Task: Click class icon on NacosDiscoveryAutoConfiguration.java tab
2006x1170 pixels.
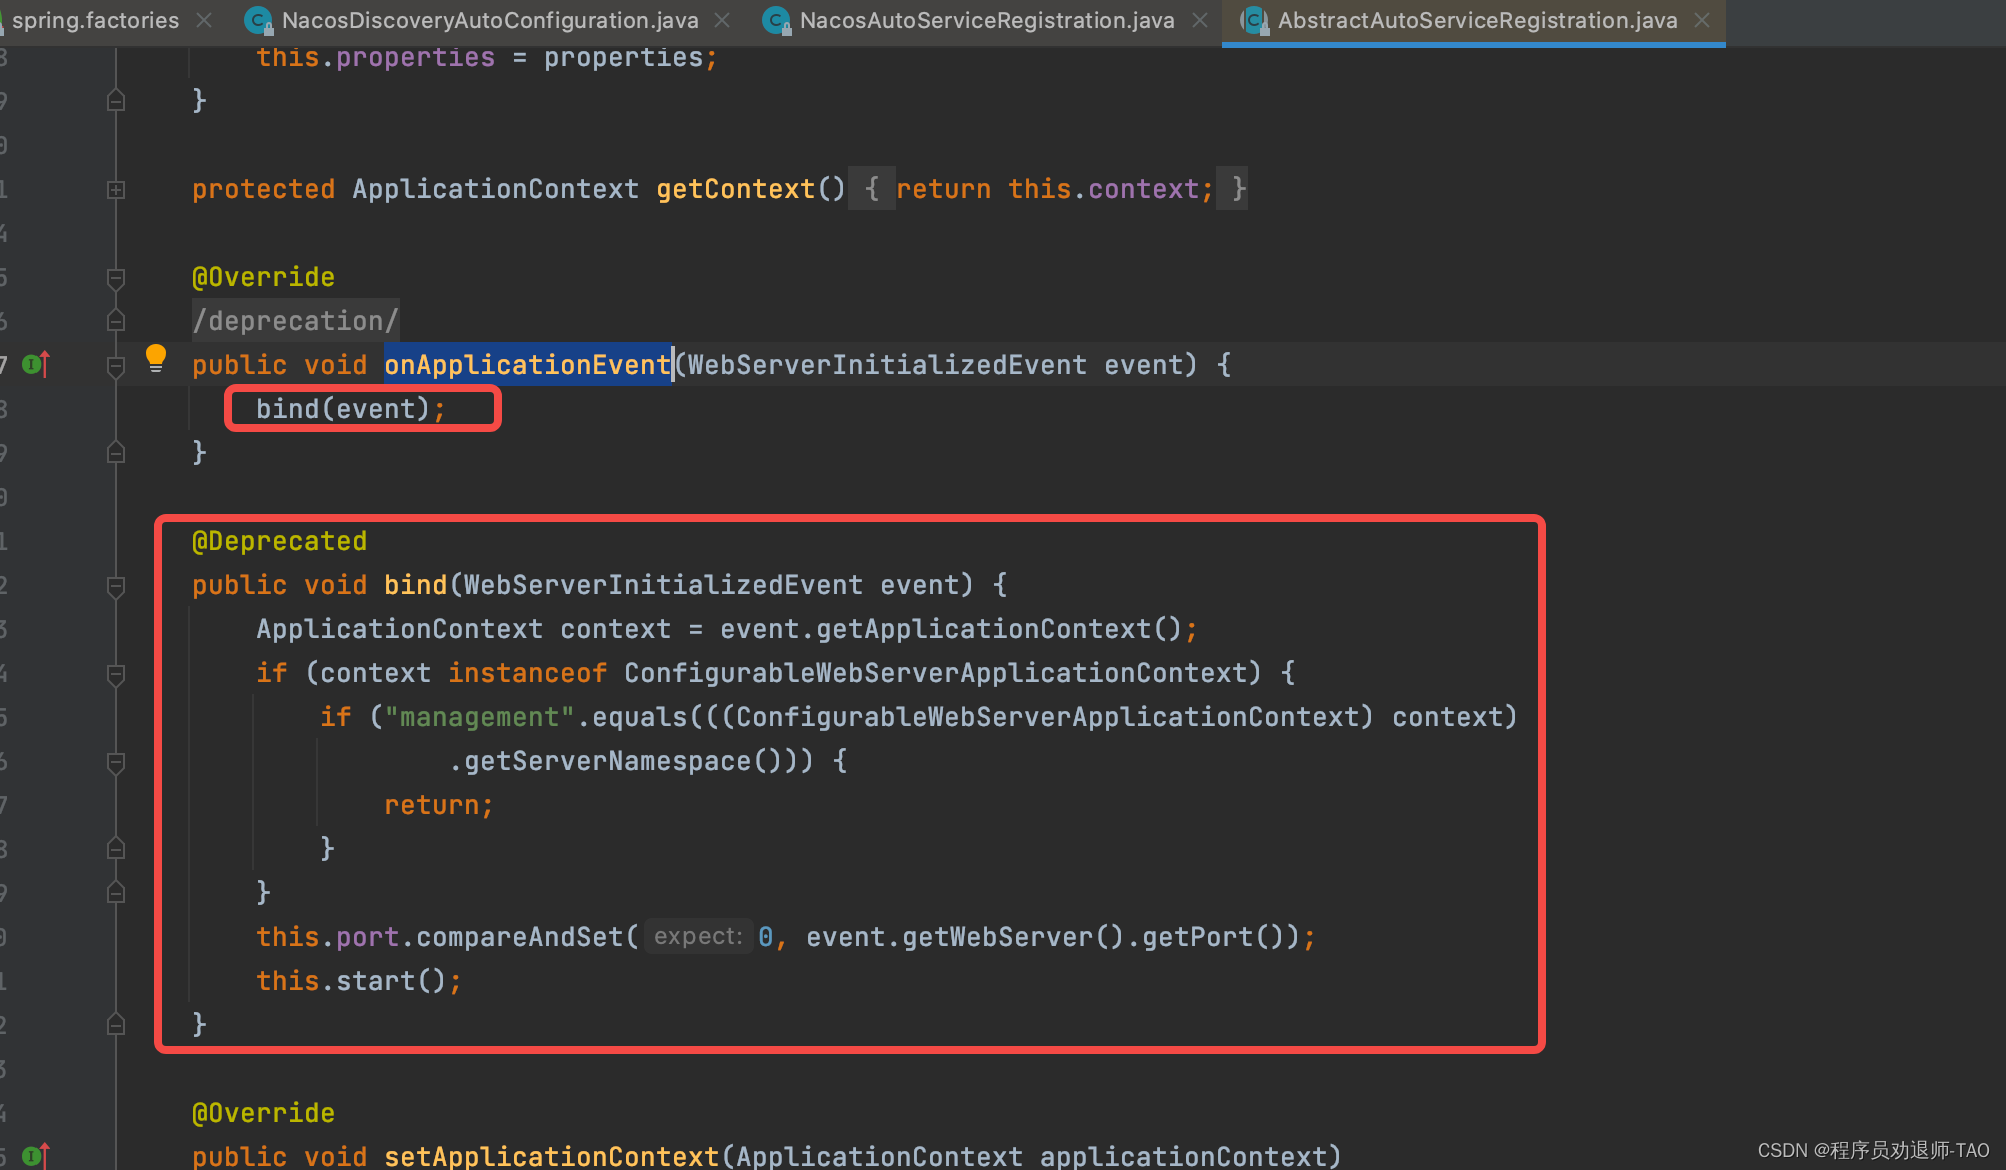Action: (x=258, y=20)
